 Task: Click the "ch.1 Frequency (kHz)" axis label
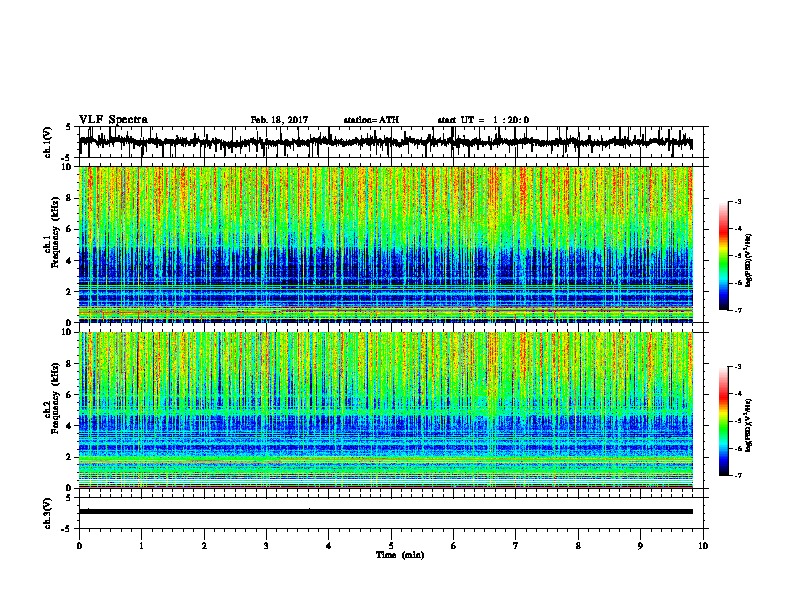(52, 233)
